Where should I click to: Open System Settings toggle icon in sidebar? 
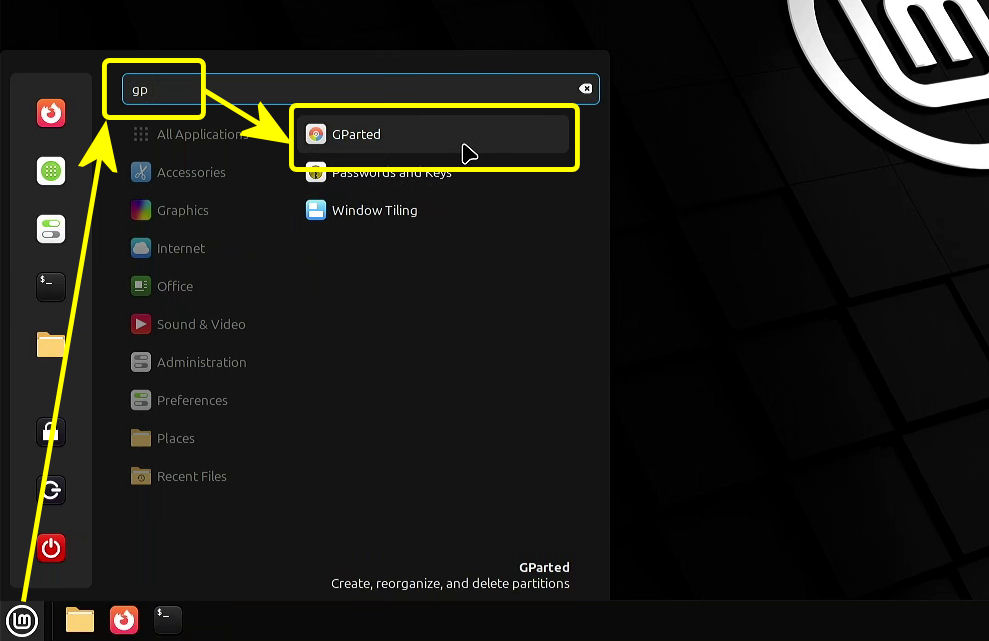(51, 229)
